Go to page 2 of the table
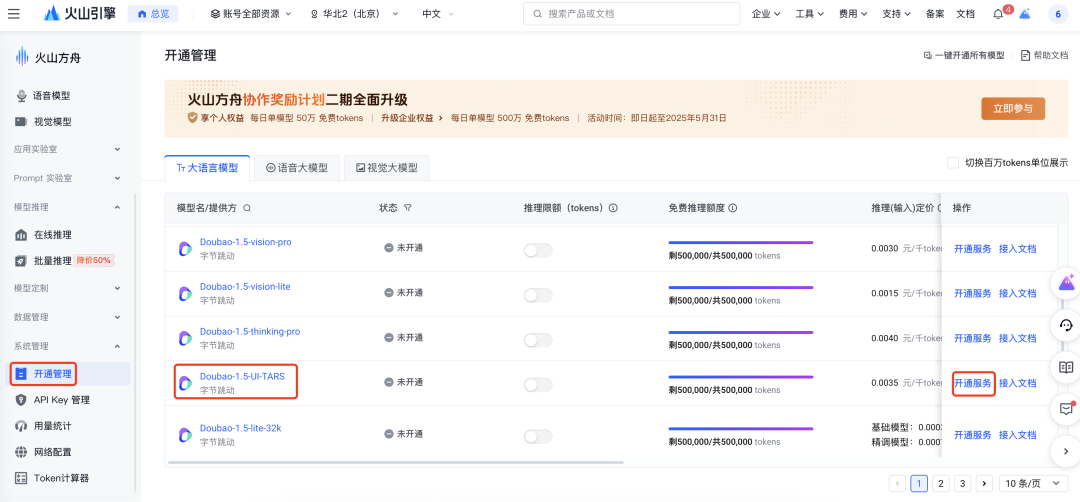Image resolution: width=1080 pixels, height=502 pixels. pos(941,483)
